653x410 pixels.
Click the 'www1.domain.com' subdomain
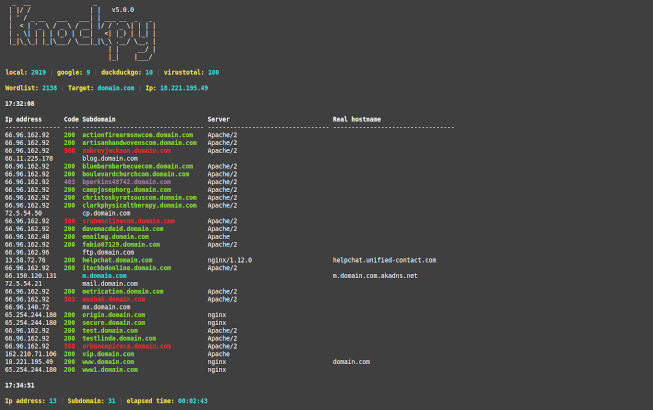(x=110, y=370)
